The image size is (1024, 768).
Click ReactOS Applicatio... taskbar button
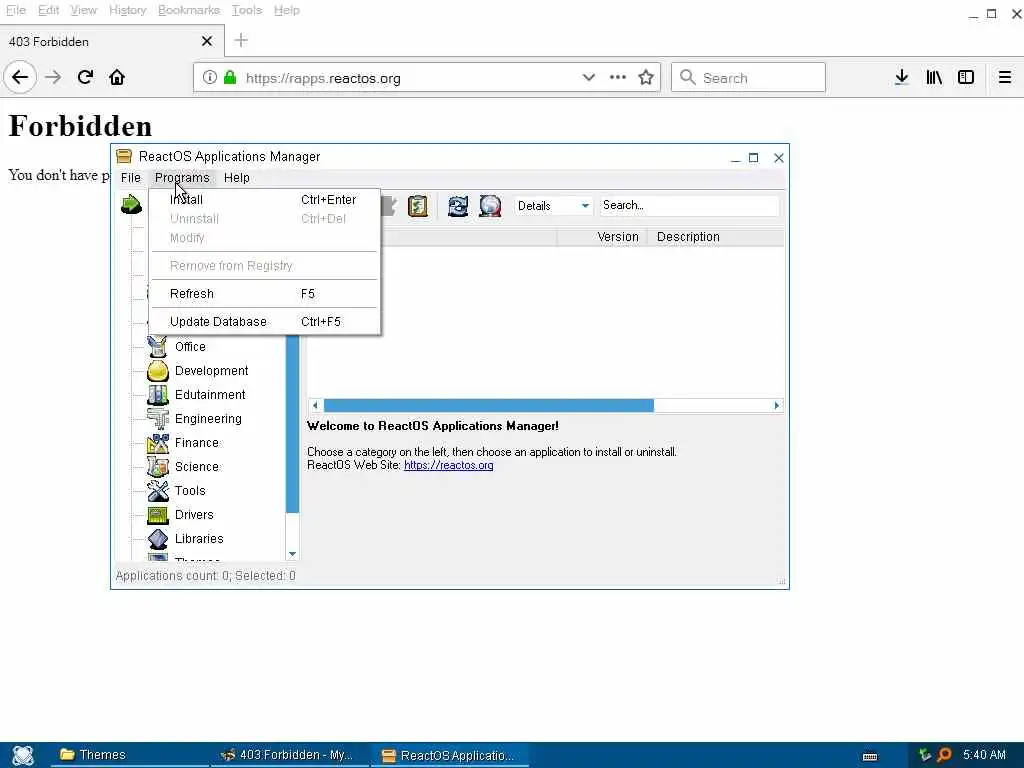(449, 756)
